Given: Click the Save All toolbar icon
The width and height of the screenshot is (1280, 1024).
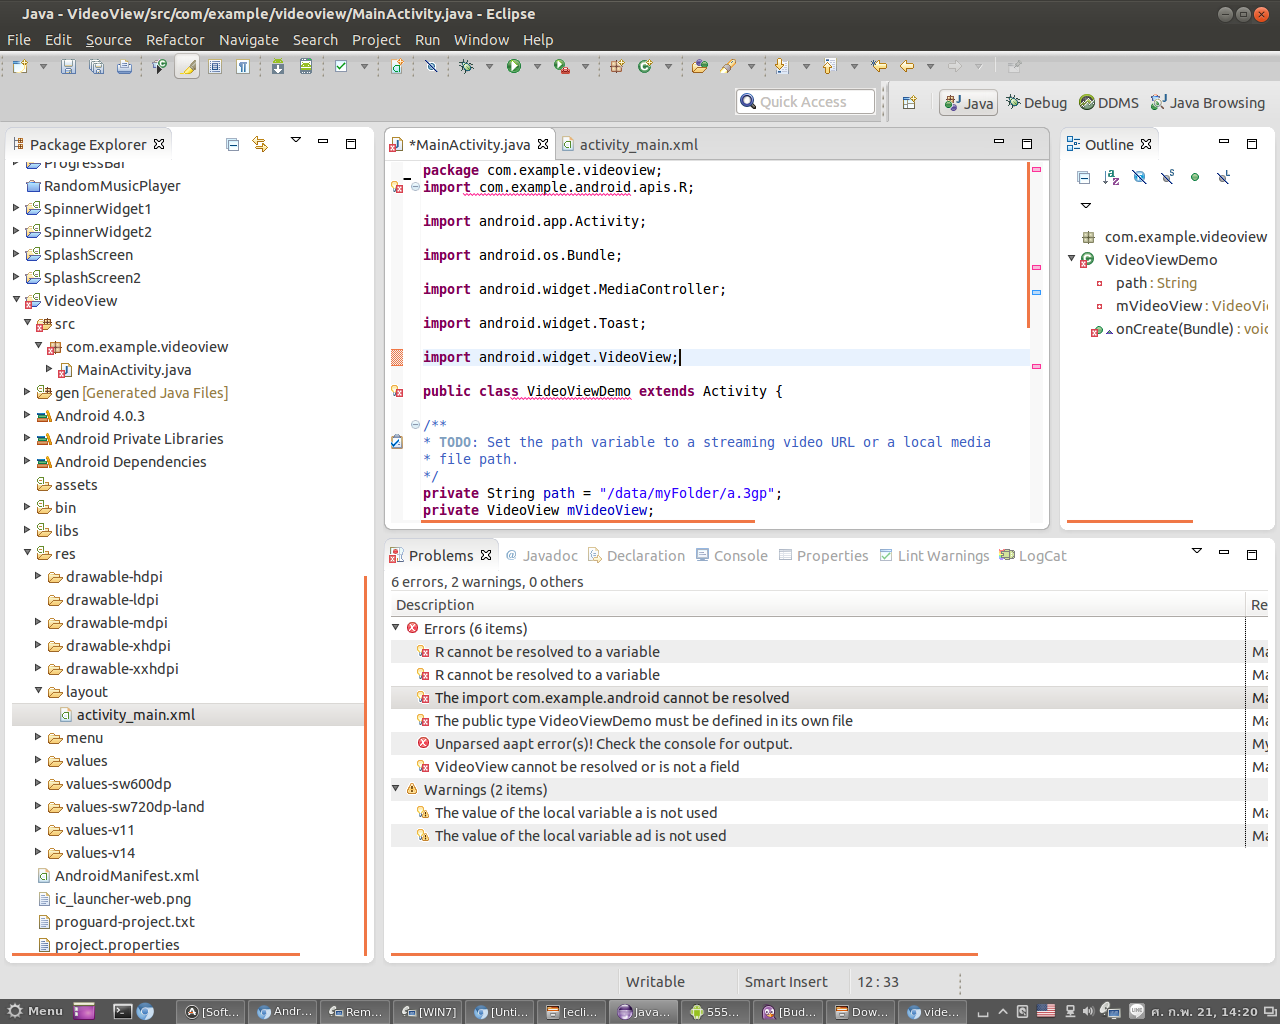Looking at the screenshot, I should [96, 66].
